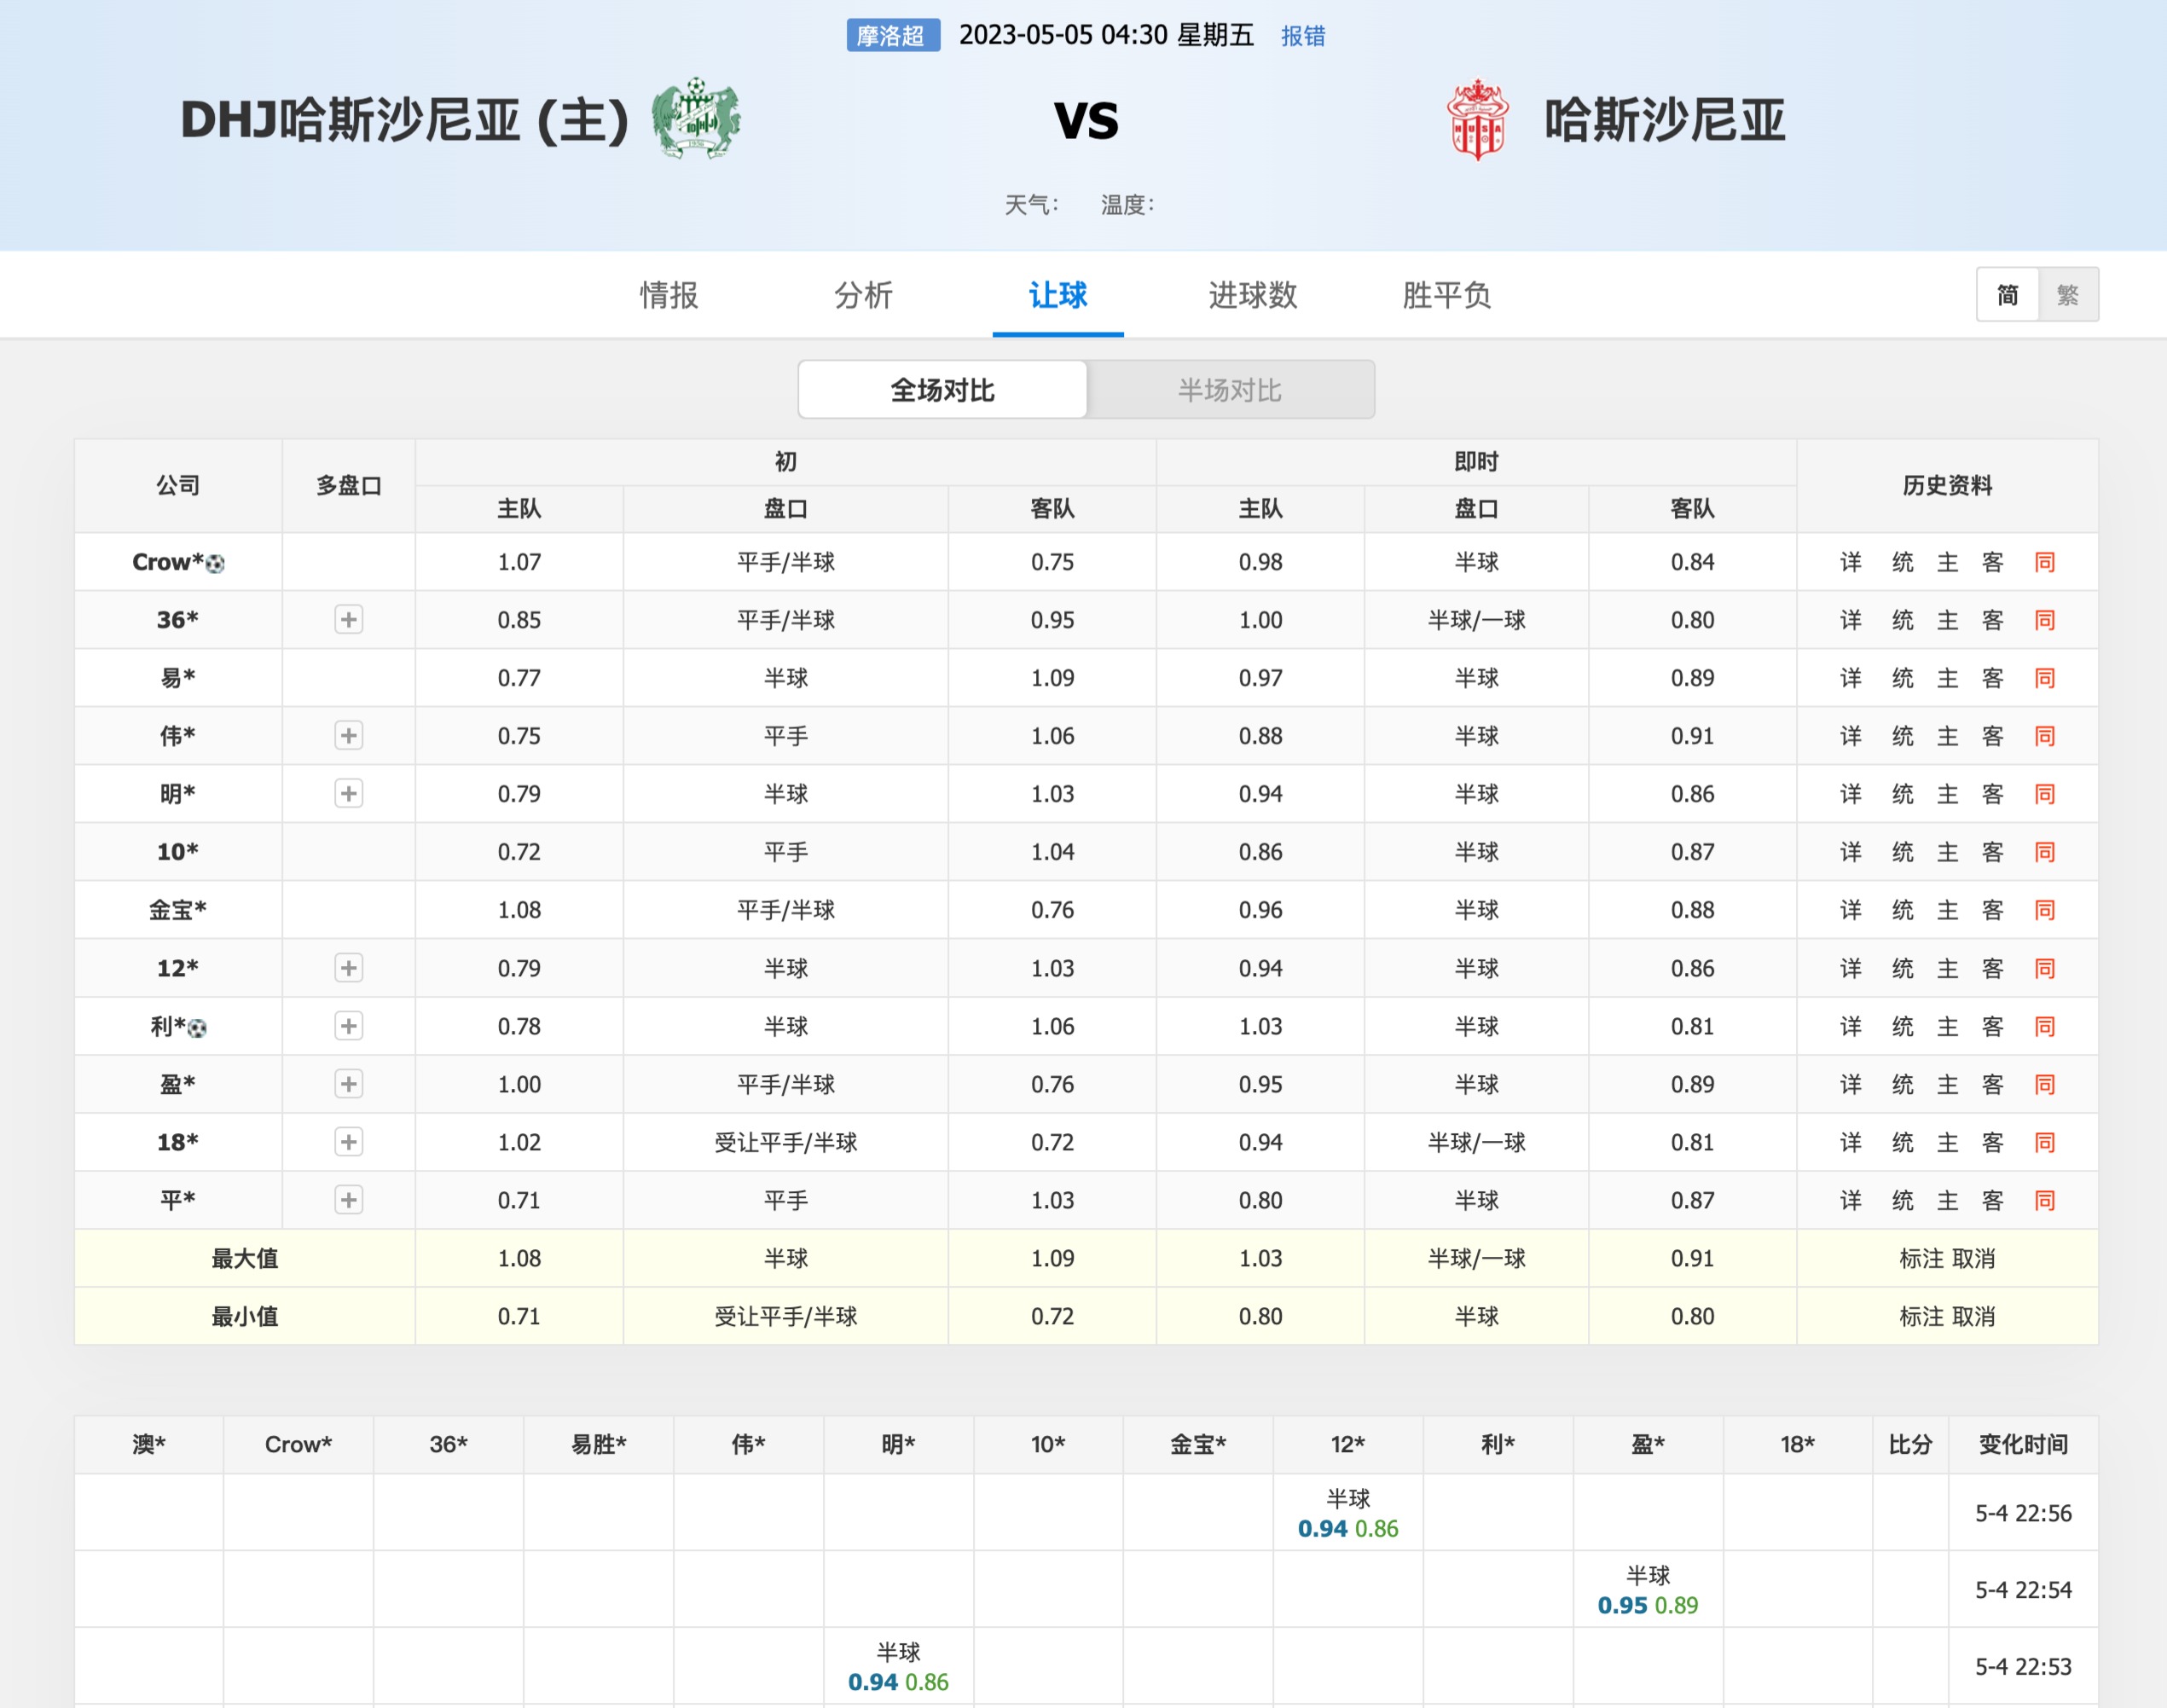2167x1708 pixels.
Task: Switch to 半场对比 comparison view
Action: [x=1230, y=390]
